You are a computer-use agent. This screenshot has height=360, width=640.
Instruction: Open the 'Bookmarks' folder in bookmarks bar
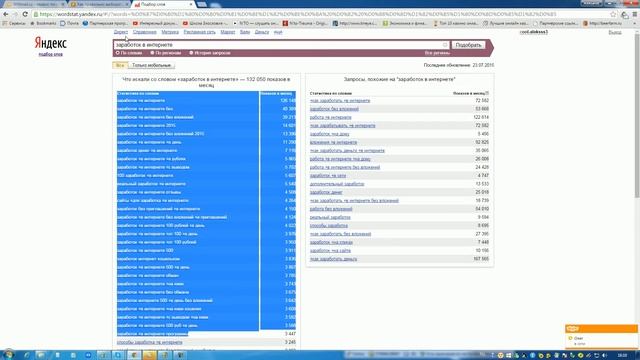(x=43, y=24)
